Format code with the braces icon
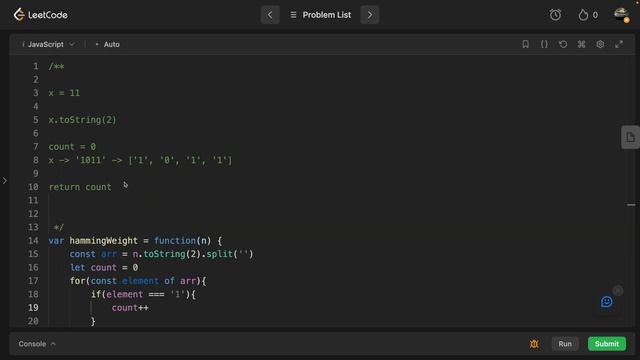The height and width of the screenshot is (360, 640). click(544, 44)
